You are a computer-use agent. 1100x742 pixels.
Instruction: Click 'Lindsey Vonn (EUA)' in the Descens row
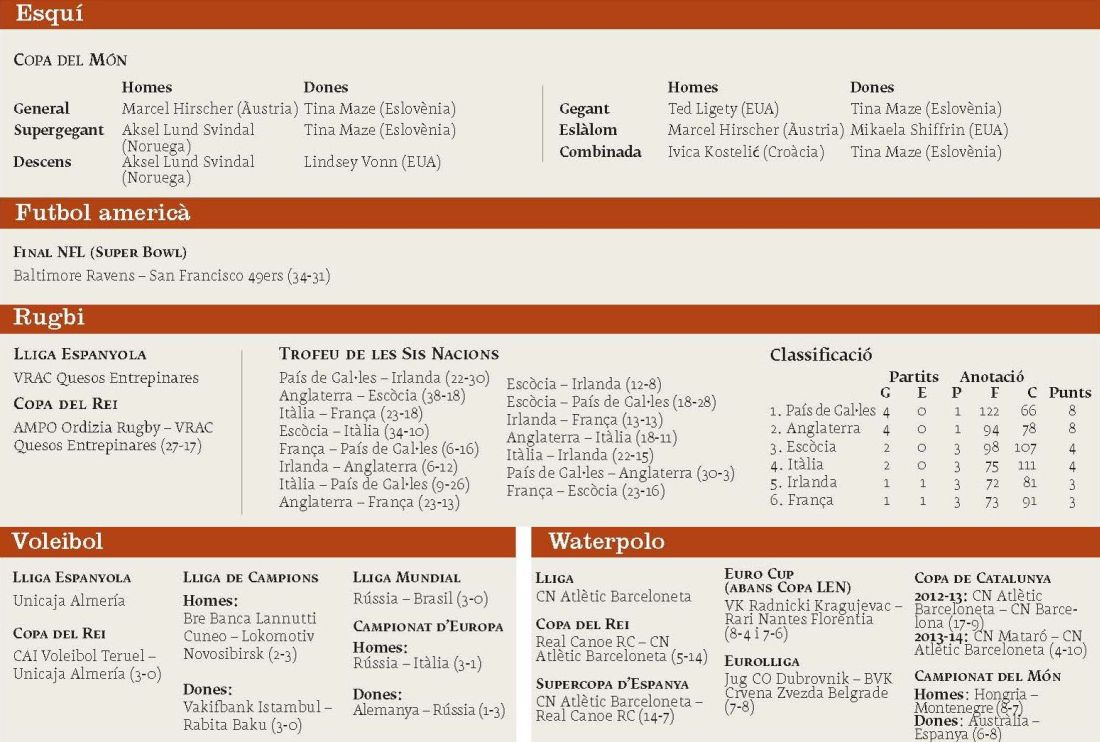372,162
